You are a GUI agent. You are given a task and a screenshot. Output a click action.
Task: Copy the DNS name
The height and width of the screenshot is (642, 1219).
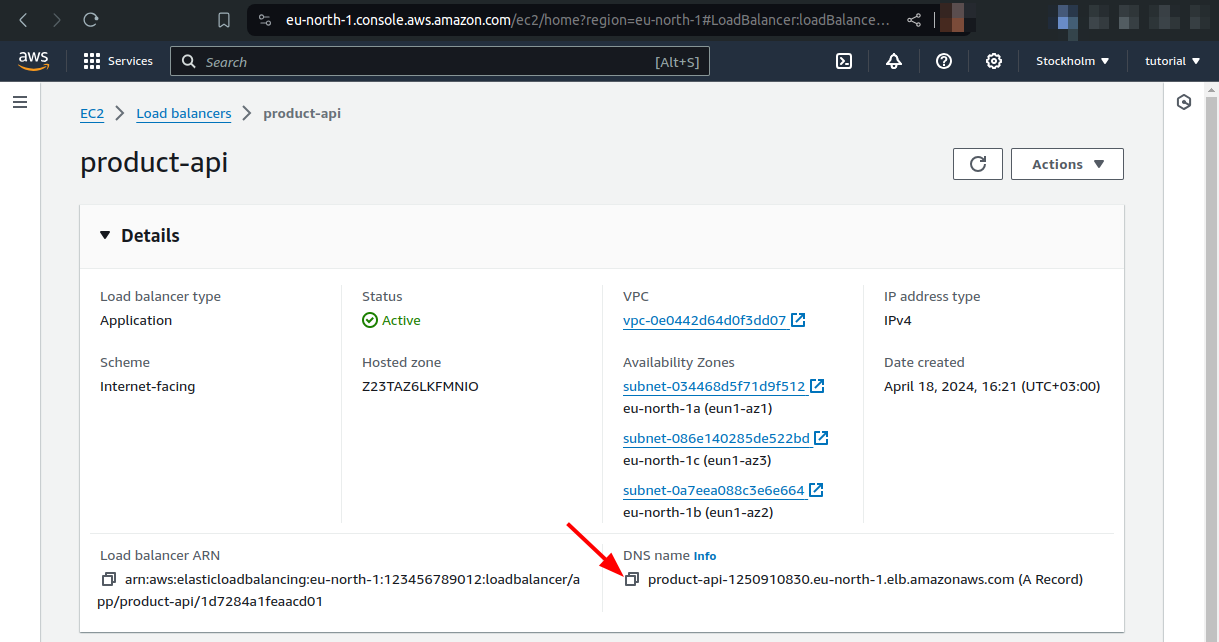point(632,580)
